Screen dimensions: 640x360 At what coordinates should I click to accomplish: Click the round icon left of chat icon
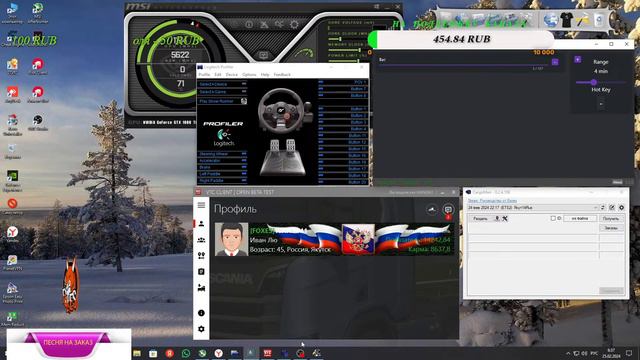point(432,210)
